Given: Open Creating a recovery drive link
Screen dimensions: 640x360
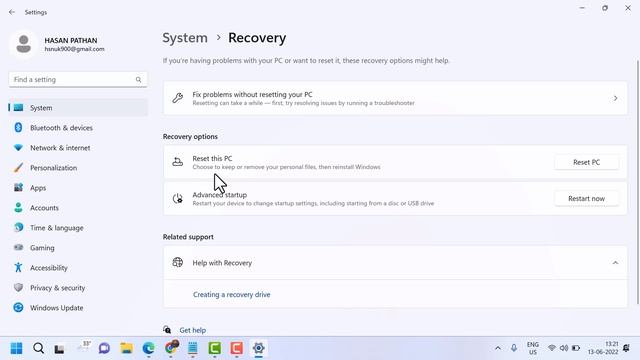Looking at the screenshot, I should 231,294.
